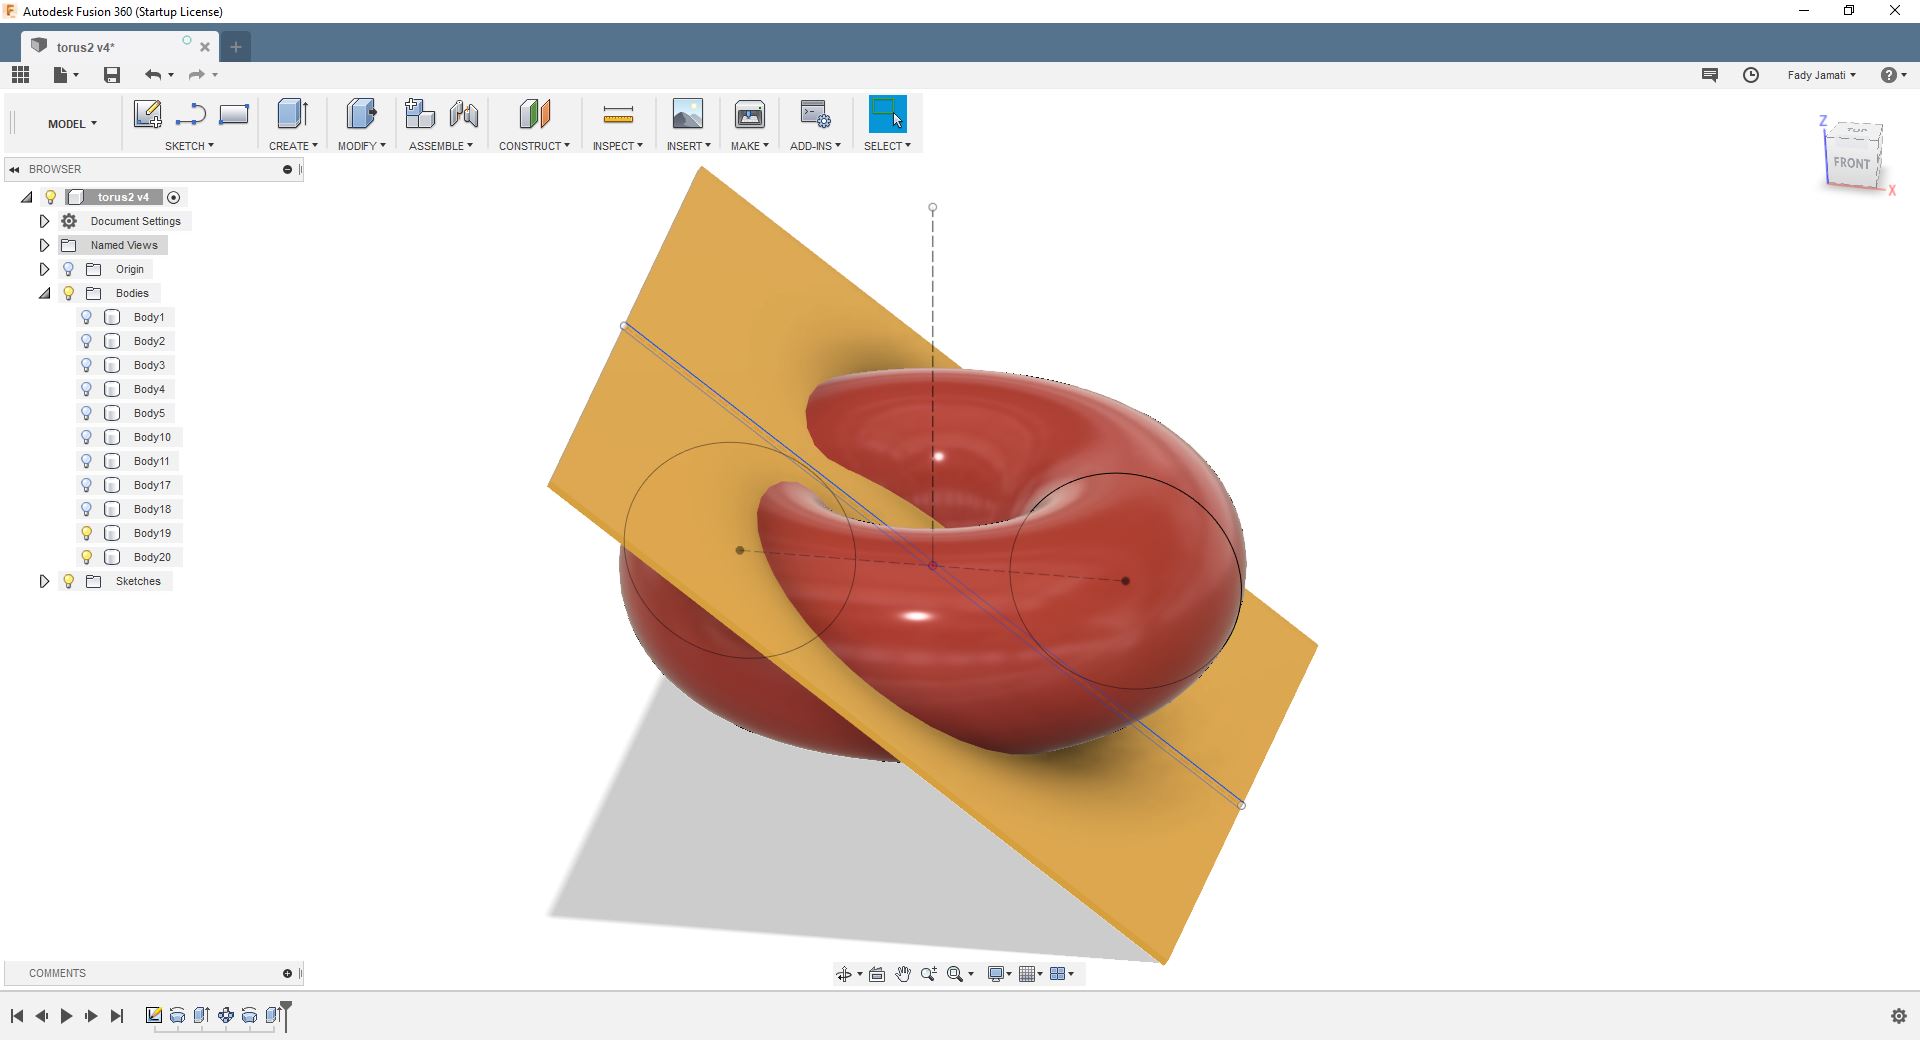
Task: Open the SKETCH menu
Action: (x=189, y=146)
